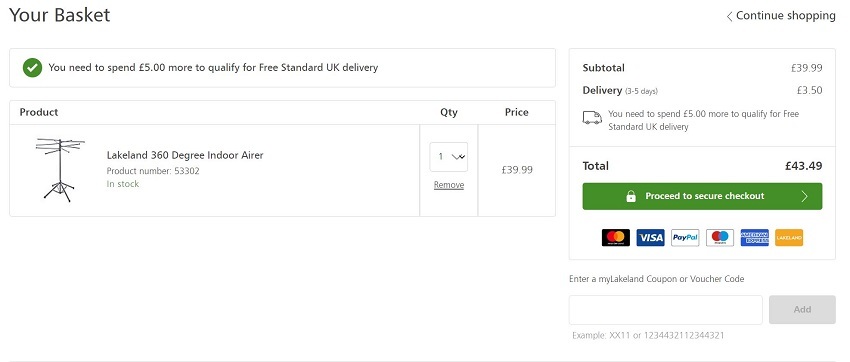Viewport: 850px width, 362px height.
Task: Open the quantity dropdown for the airer
Action: tap(449, 157)
